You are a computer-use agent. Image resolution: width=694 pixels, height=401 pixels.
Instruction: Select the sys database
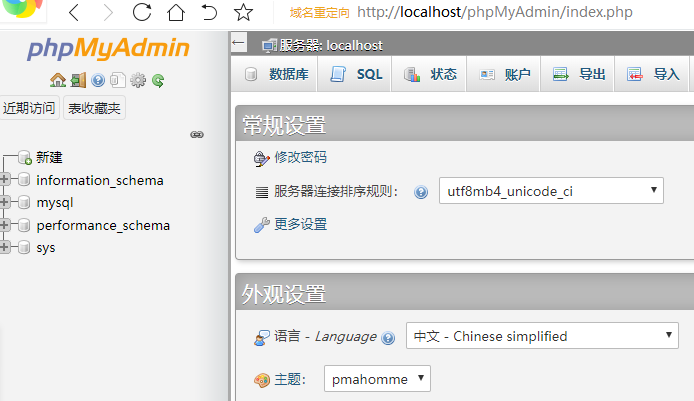click(x=46, y=248)
